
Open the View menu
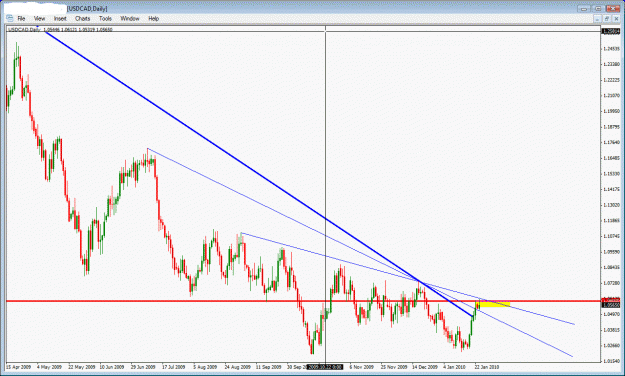[x=39, y=18]
